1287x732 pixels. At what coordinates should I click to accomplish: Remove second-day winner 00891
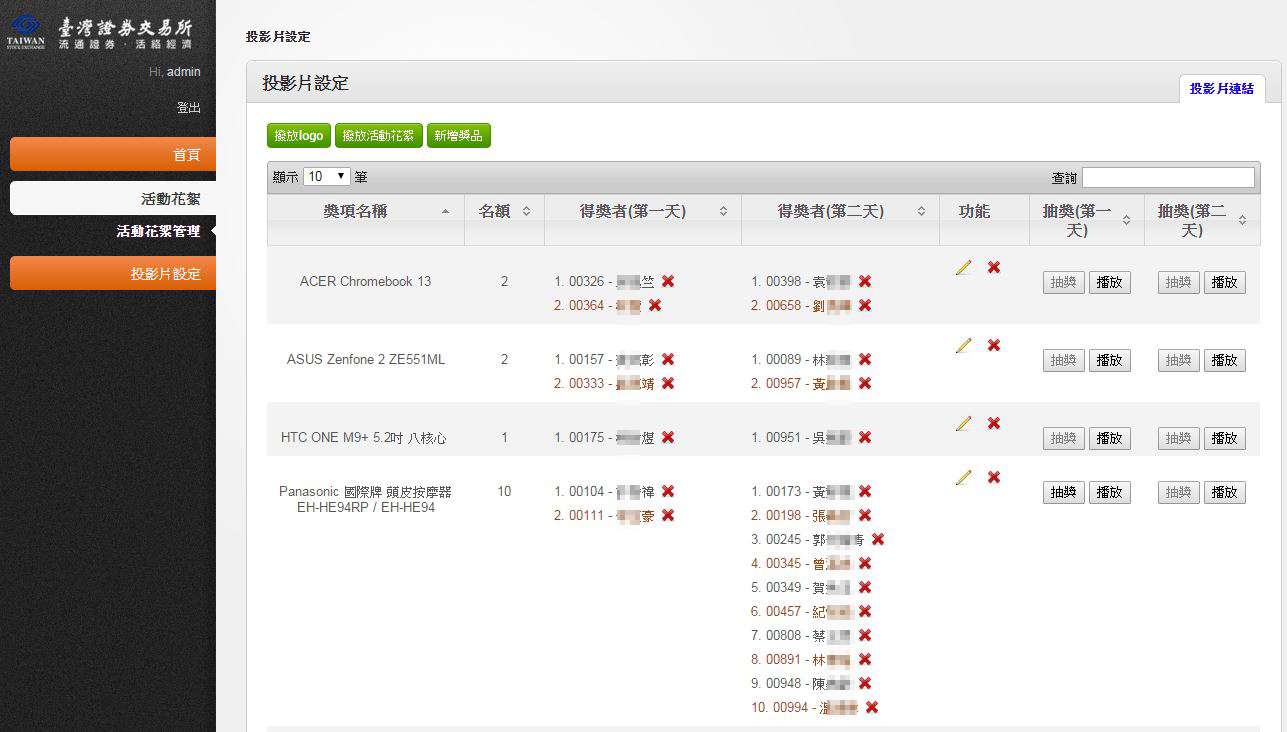865,659
